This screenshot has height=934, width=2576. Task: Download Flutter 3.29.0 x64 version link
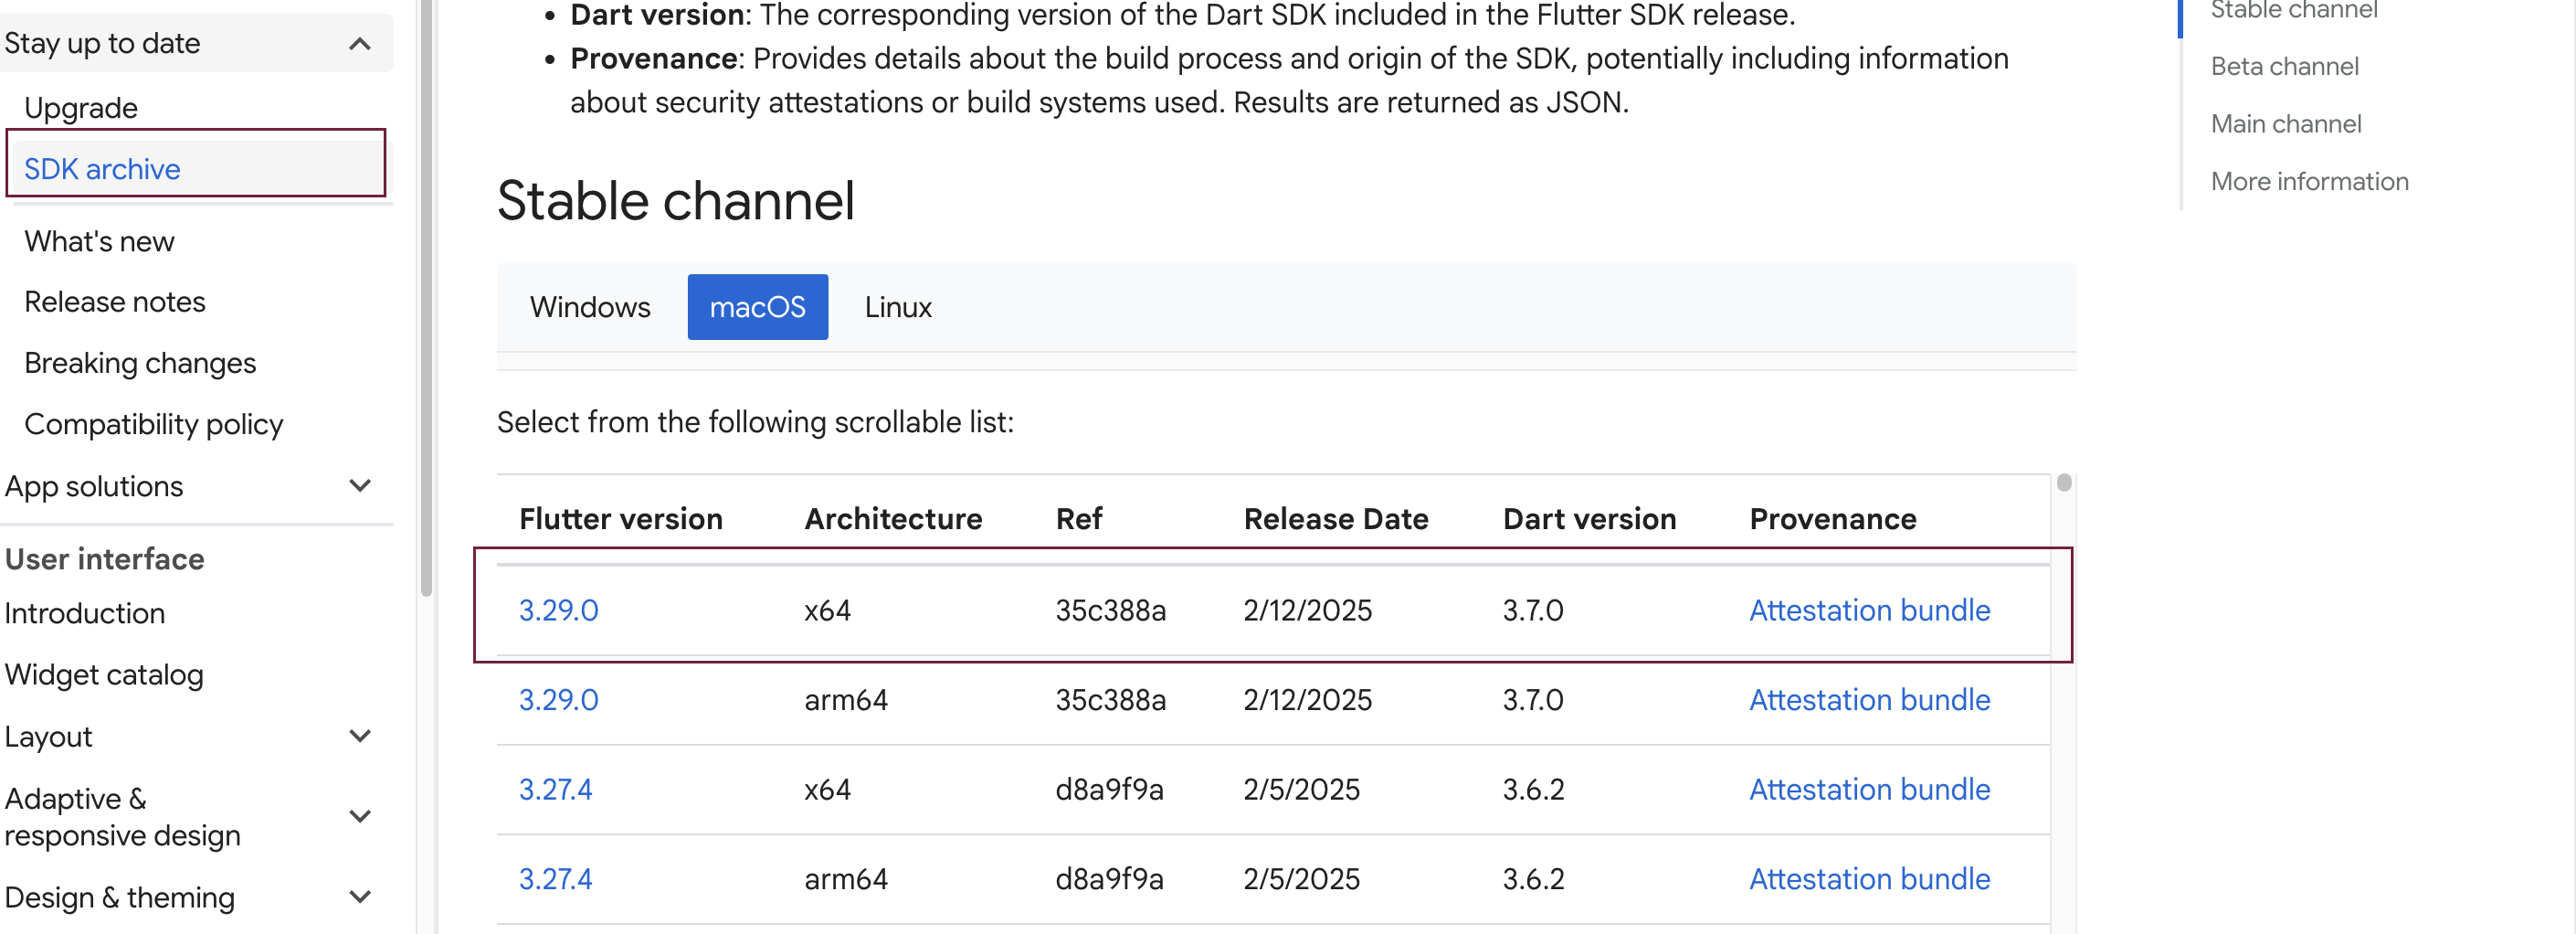[x=558, y=611]
